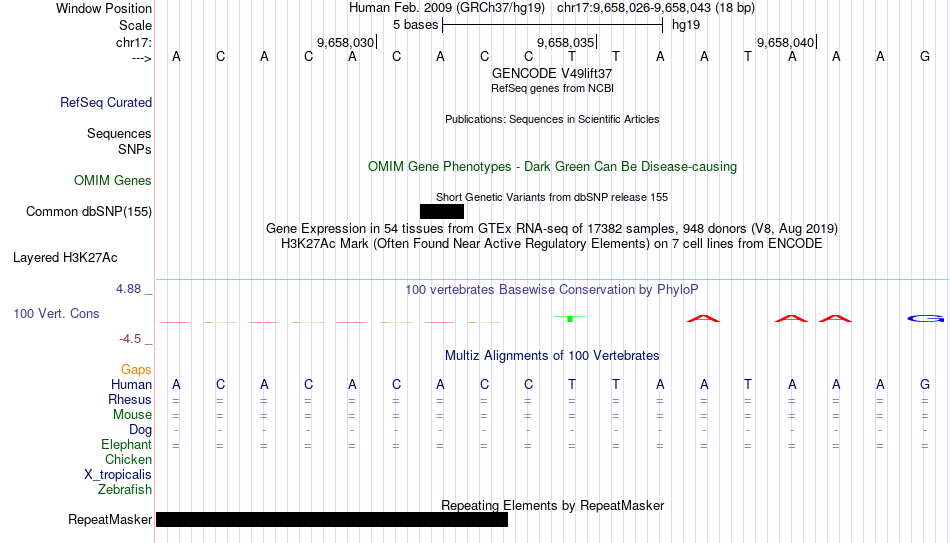Click the 4.88 PhyloP upper scale value
950x543 pixels.
pos(128,289)
